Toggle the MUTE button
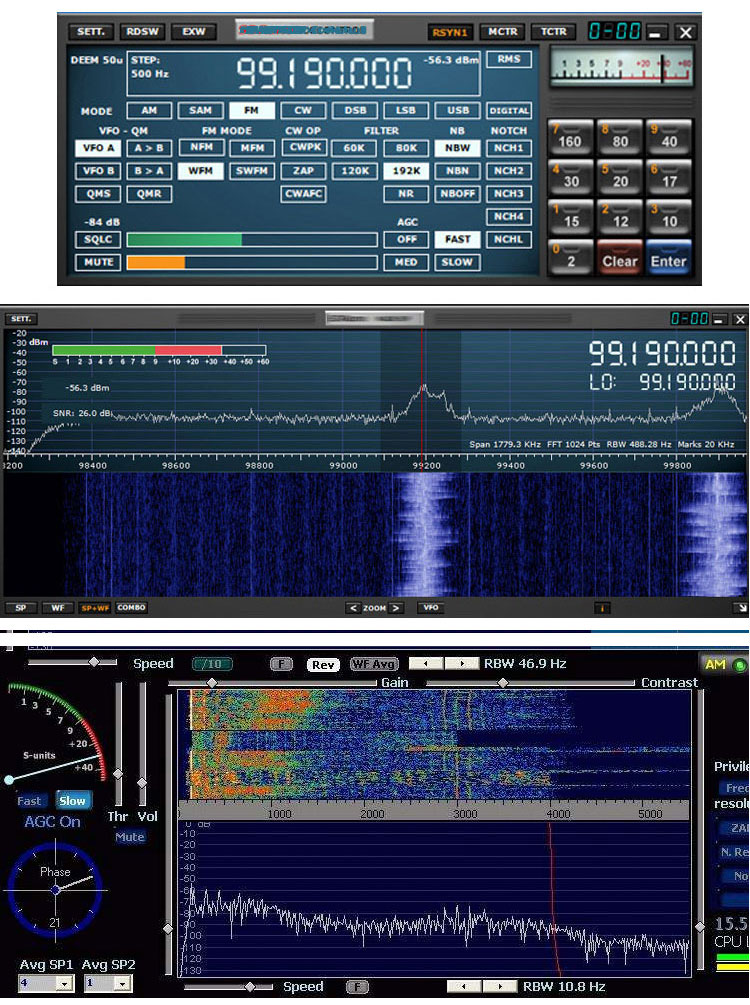750x1005 pixels. (x=97, y=262)
